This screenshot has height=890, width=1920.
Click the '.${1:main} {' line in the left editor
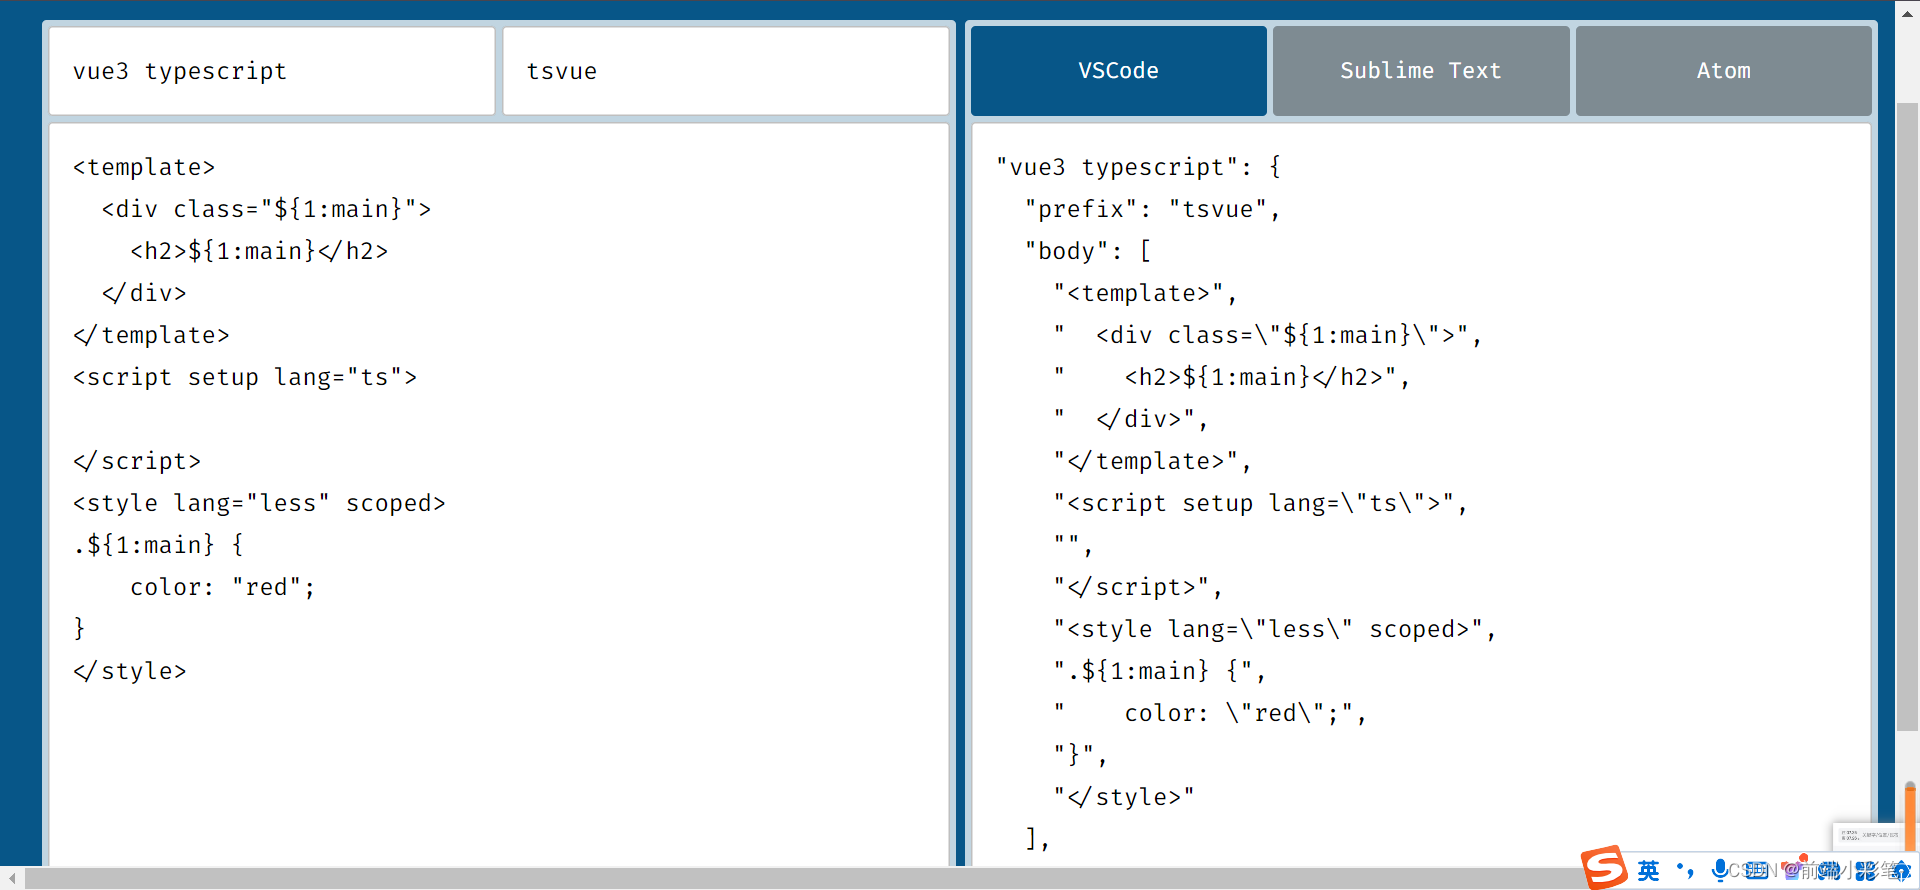pyautogui.click(x=158, y=545)
